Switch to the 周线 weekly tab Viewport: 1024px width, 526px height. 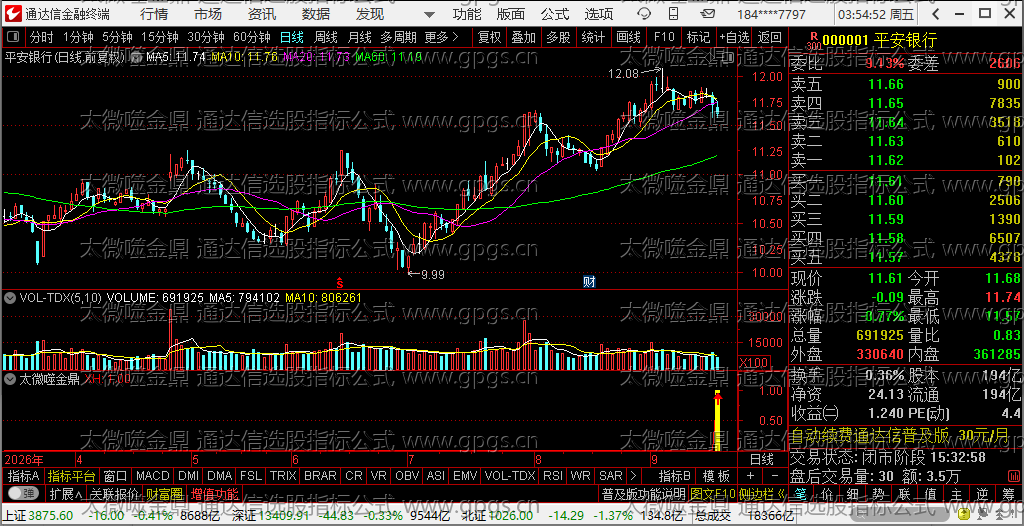[x=326, y=37]
